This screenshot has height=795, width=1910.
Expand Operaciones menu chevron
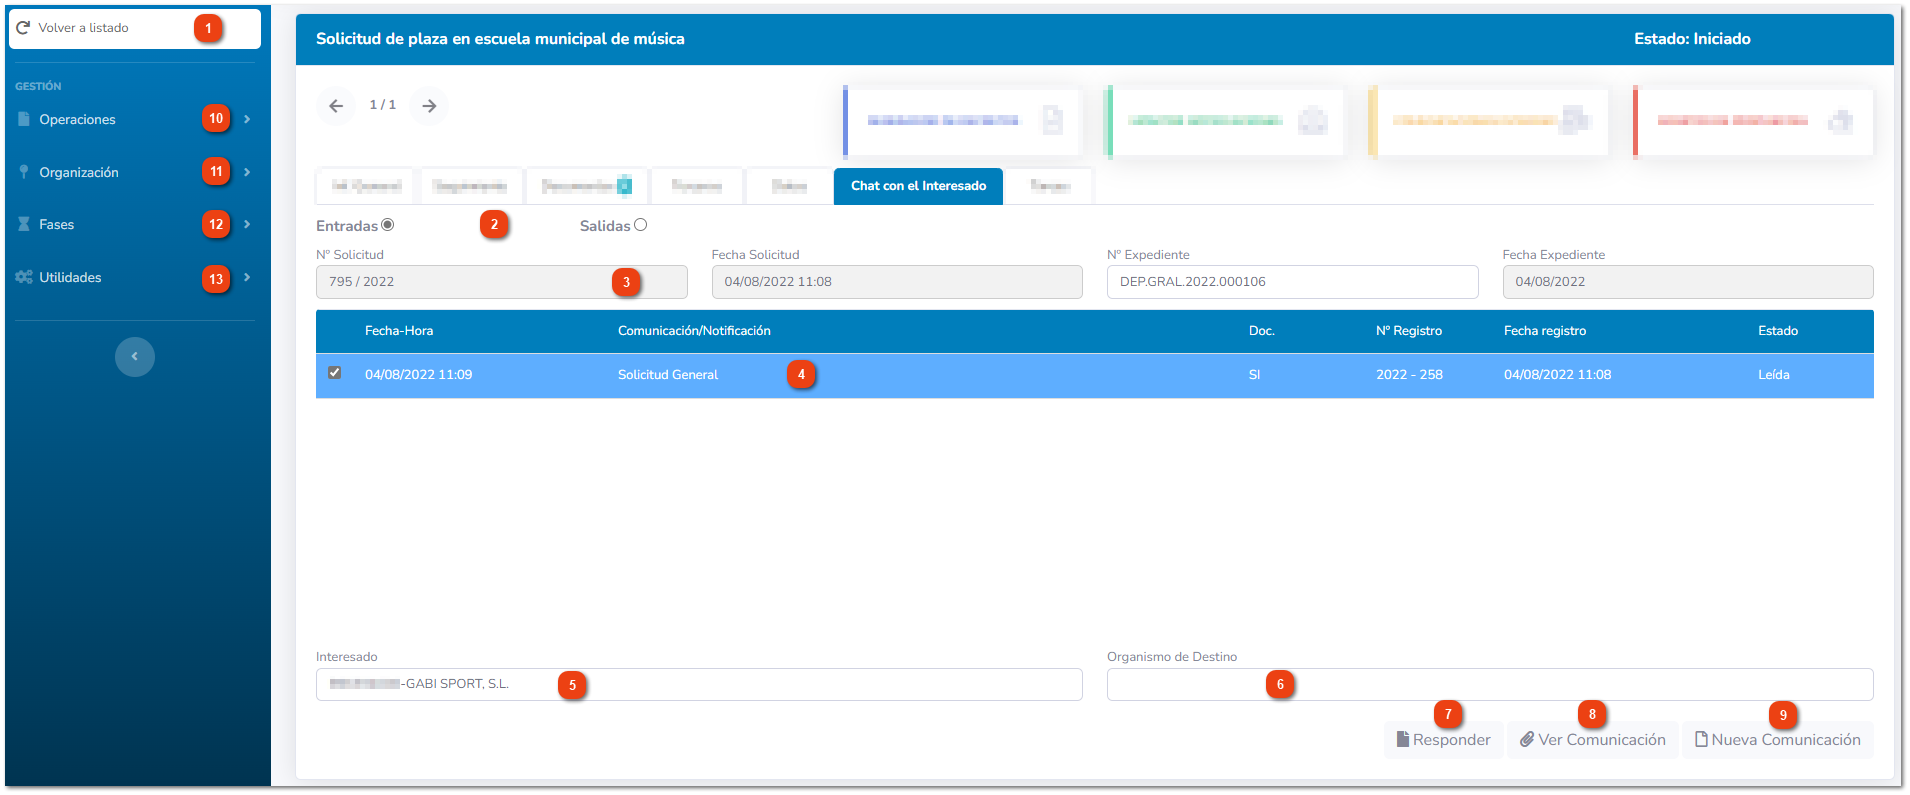247,119
